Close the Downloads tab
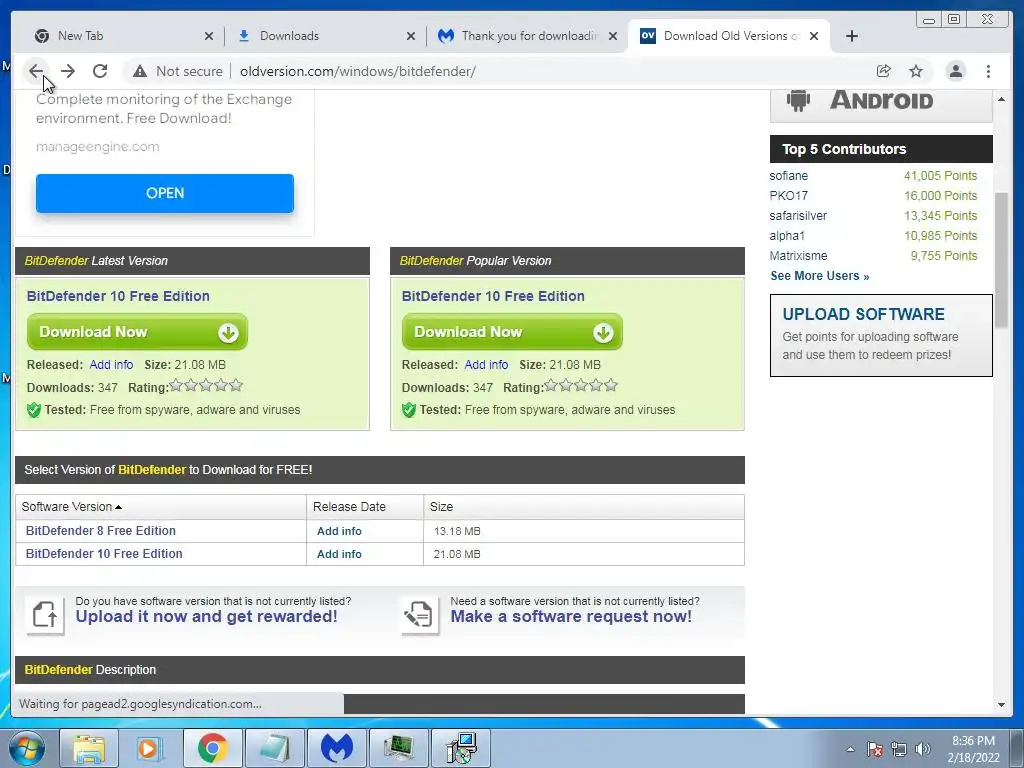The width and height of the screenshot is (1024, 768). pos(411,36)
